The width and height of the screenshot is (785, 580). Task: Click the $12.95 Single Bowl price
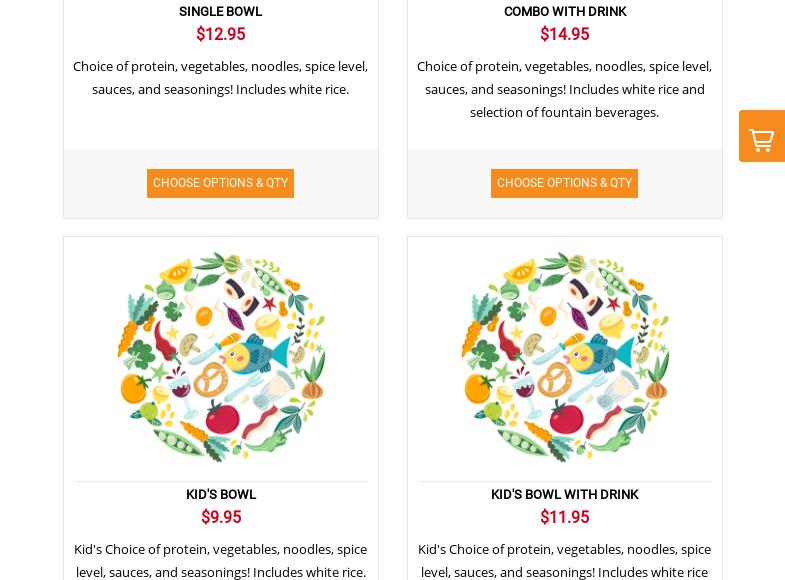220,34
